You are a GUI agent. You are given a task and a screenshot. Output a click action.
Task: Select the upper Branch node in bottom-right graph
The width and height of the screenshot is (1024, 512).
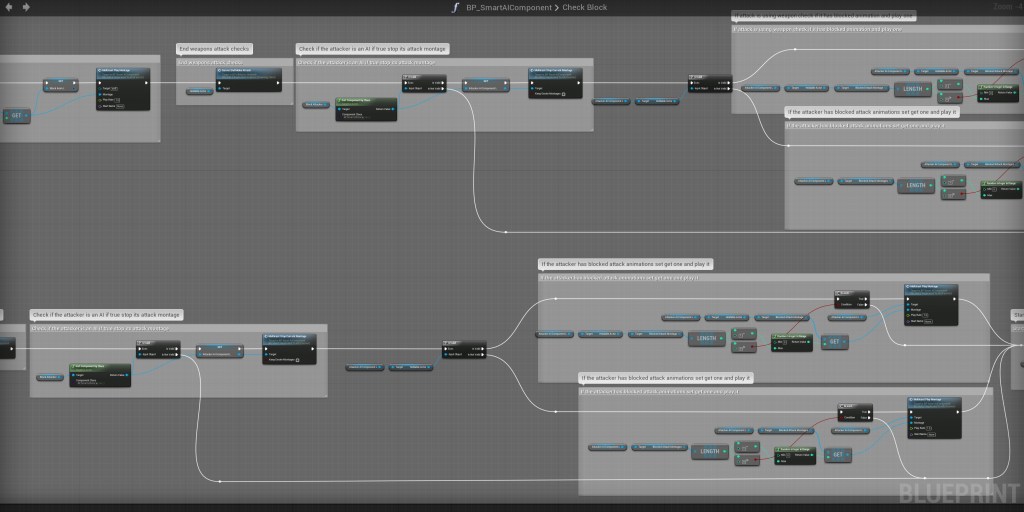tap(852, 299)
